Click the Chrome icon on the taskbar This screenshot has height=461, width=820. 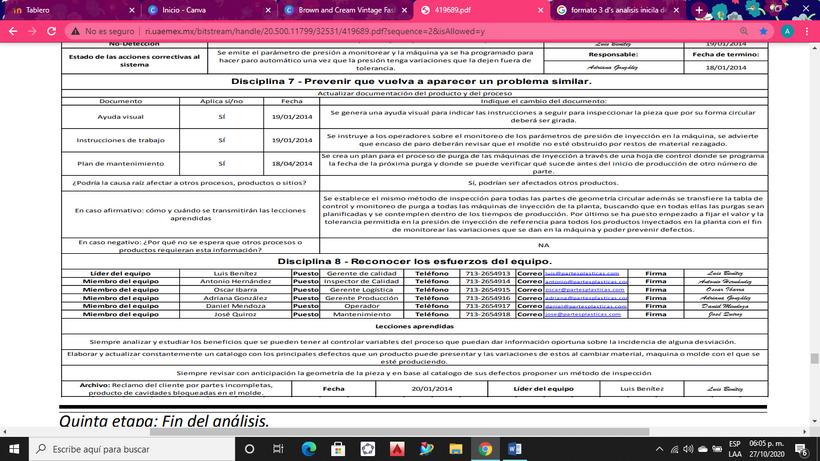tap(485, 449)
